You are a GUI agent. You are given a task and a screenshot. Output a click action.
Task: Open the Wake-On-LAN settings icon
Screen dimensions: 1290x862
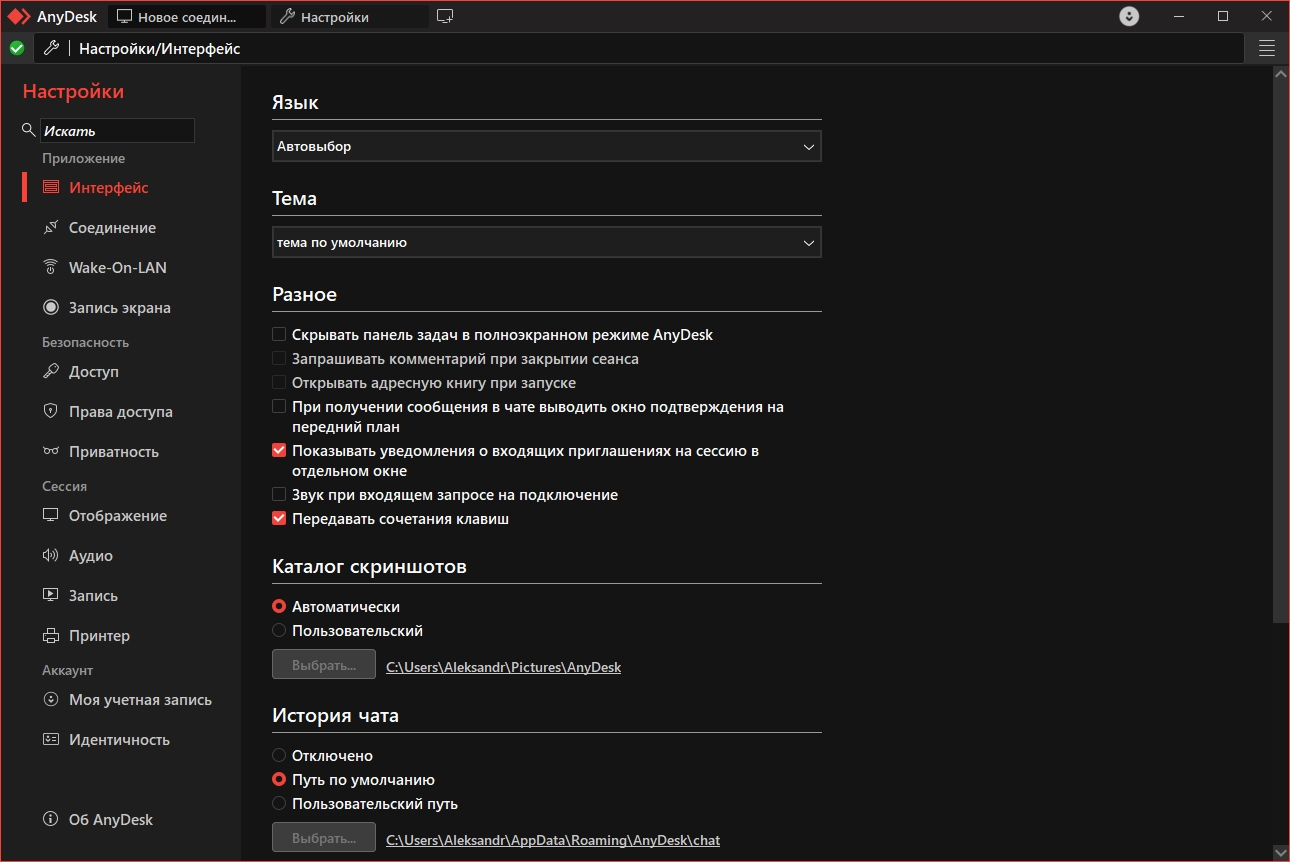click(51, 268)
